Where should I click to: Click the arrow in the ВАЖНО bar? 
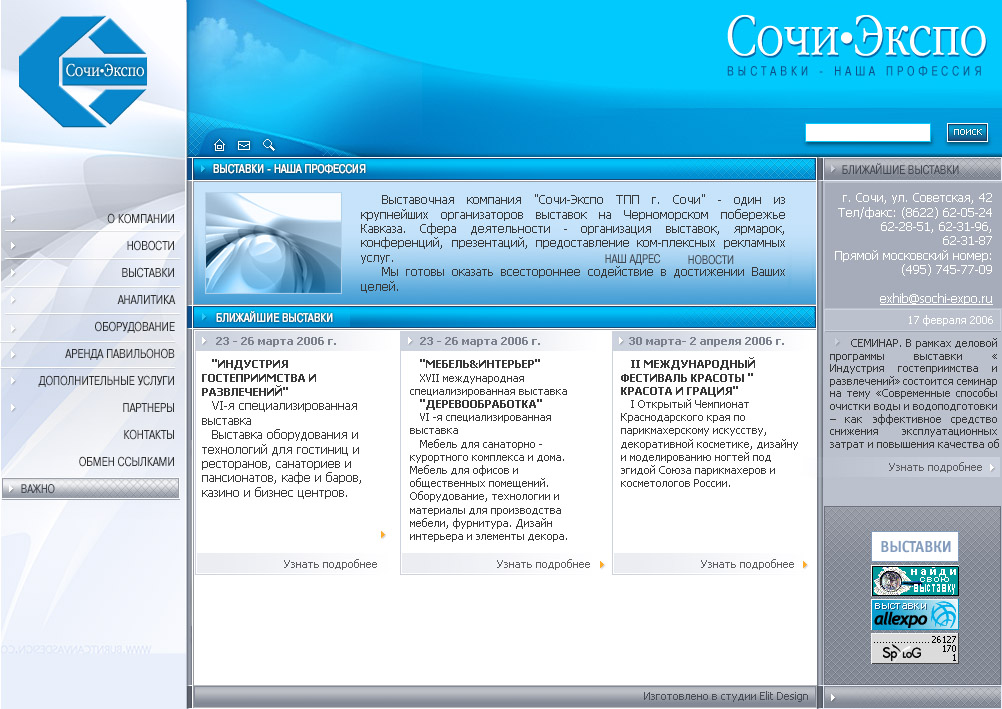coord(11,489)
